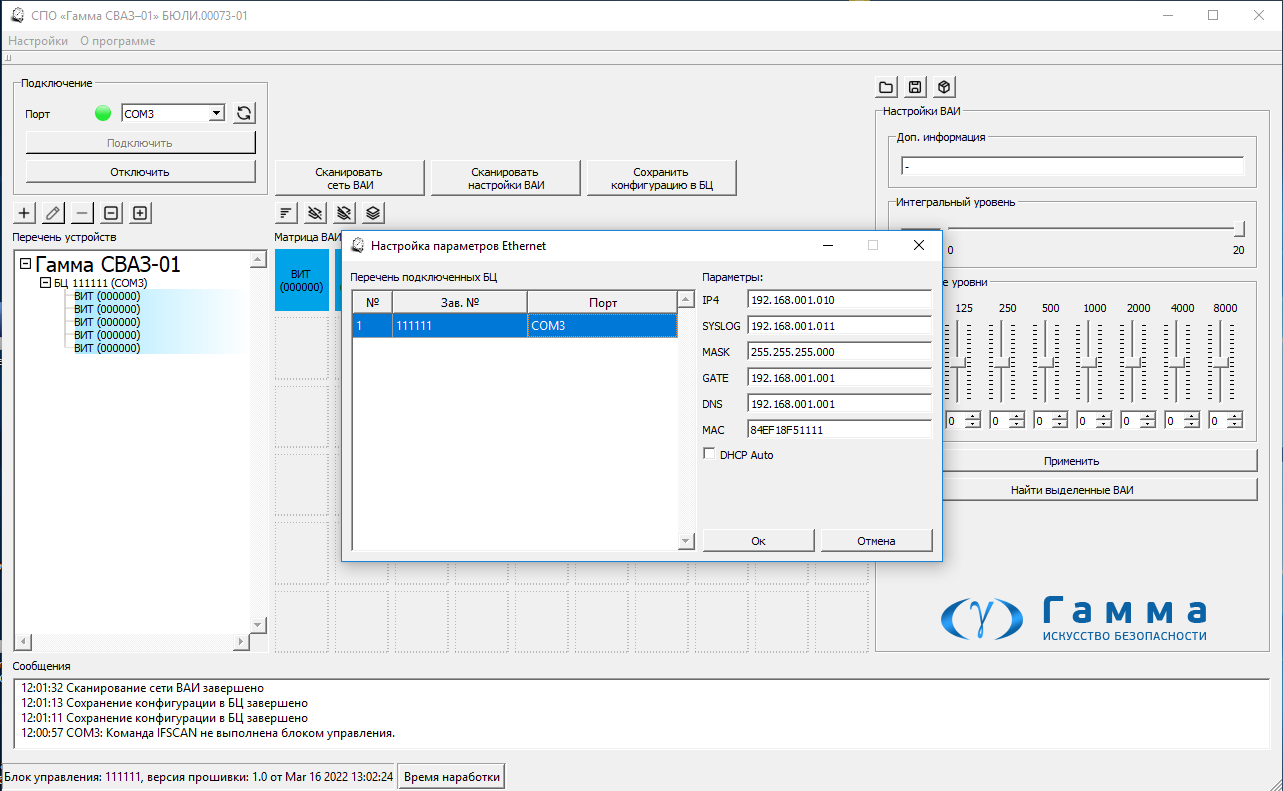Click the MASK field
This screenshot has width=1283, height=791.
(839, 352)
